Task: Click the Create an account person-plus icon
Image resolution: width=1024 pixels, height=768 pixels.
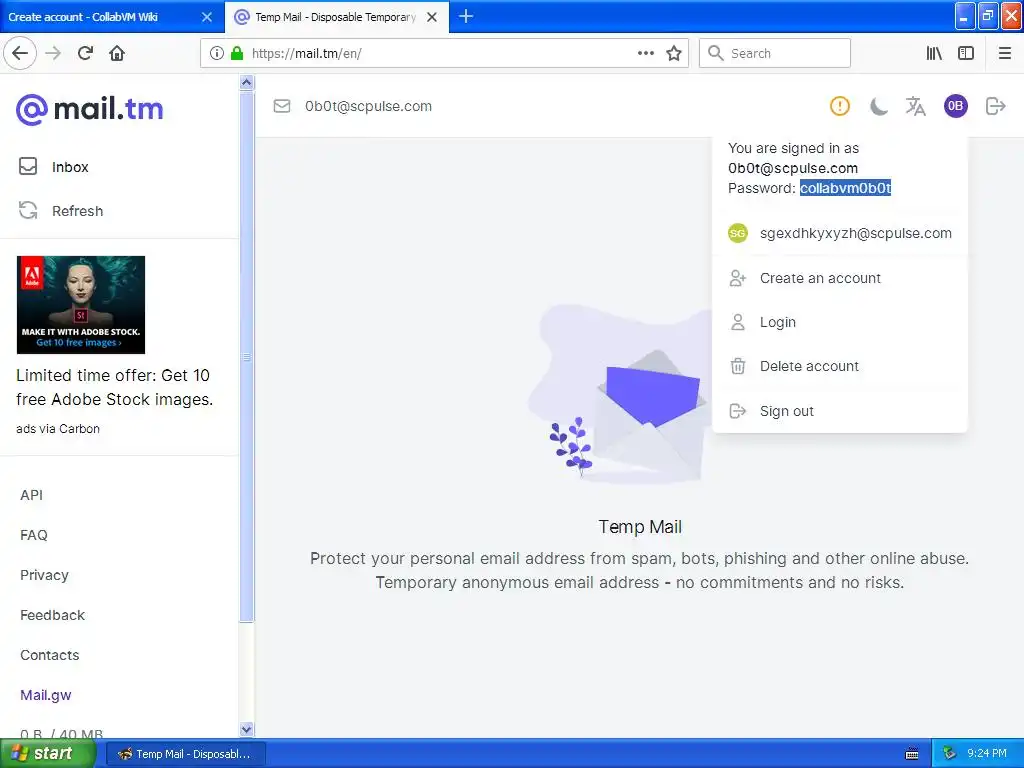Action: pyautogui.click(x=737, y=278)
